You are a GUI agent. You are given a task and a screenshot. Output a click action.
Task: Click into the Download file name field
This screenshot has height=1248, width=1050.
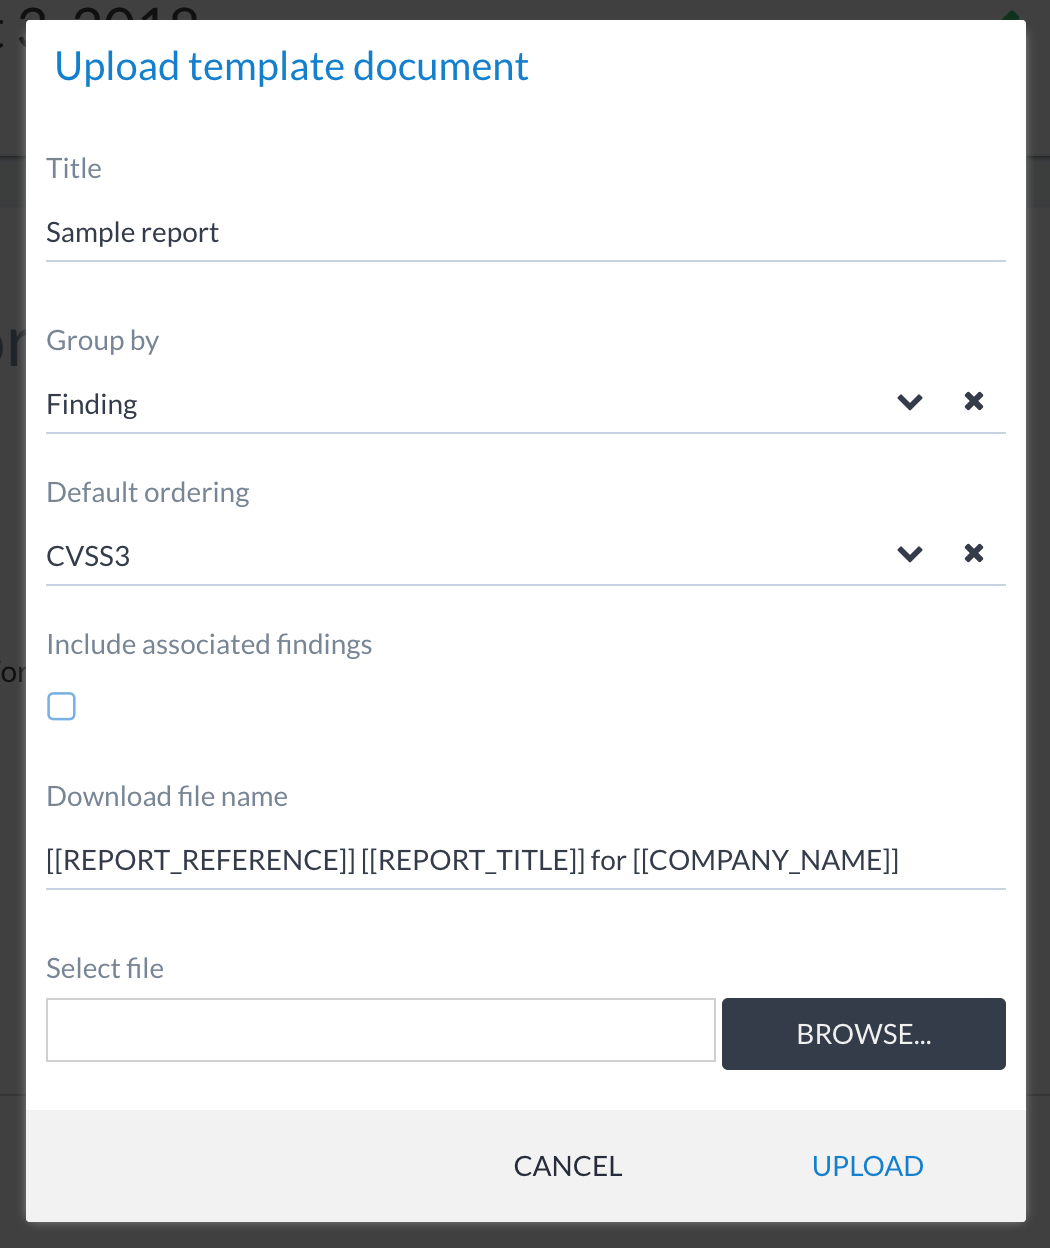coord(525,861)
